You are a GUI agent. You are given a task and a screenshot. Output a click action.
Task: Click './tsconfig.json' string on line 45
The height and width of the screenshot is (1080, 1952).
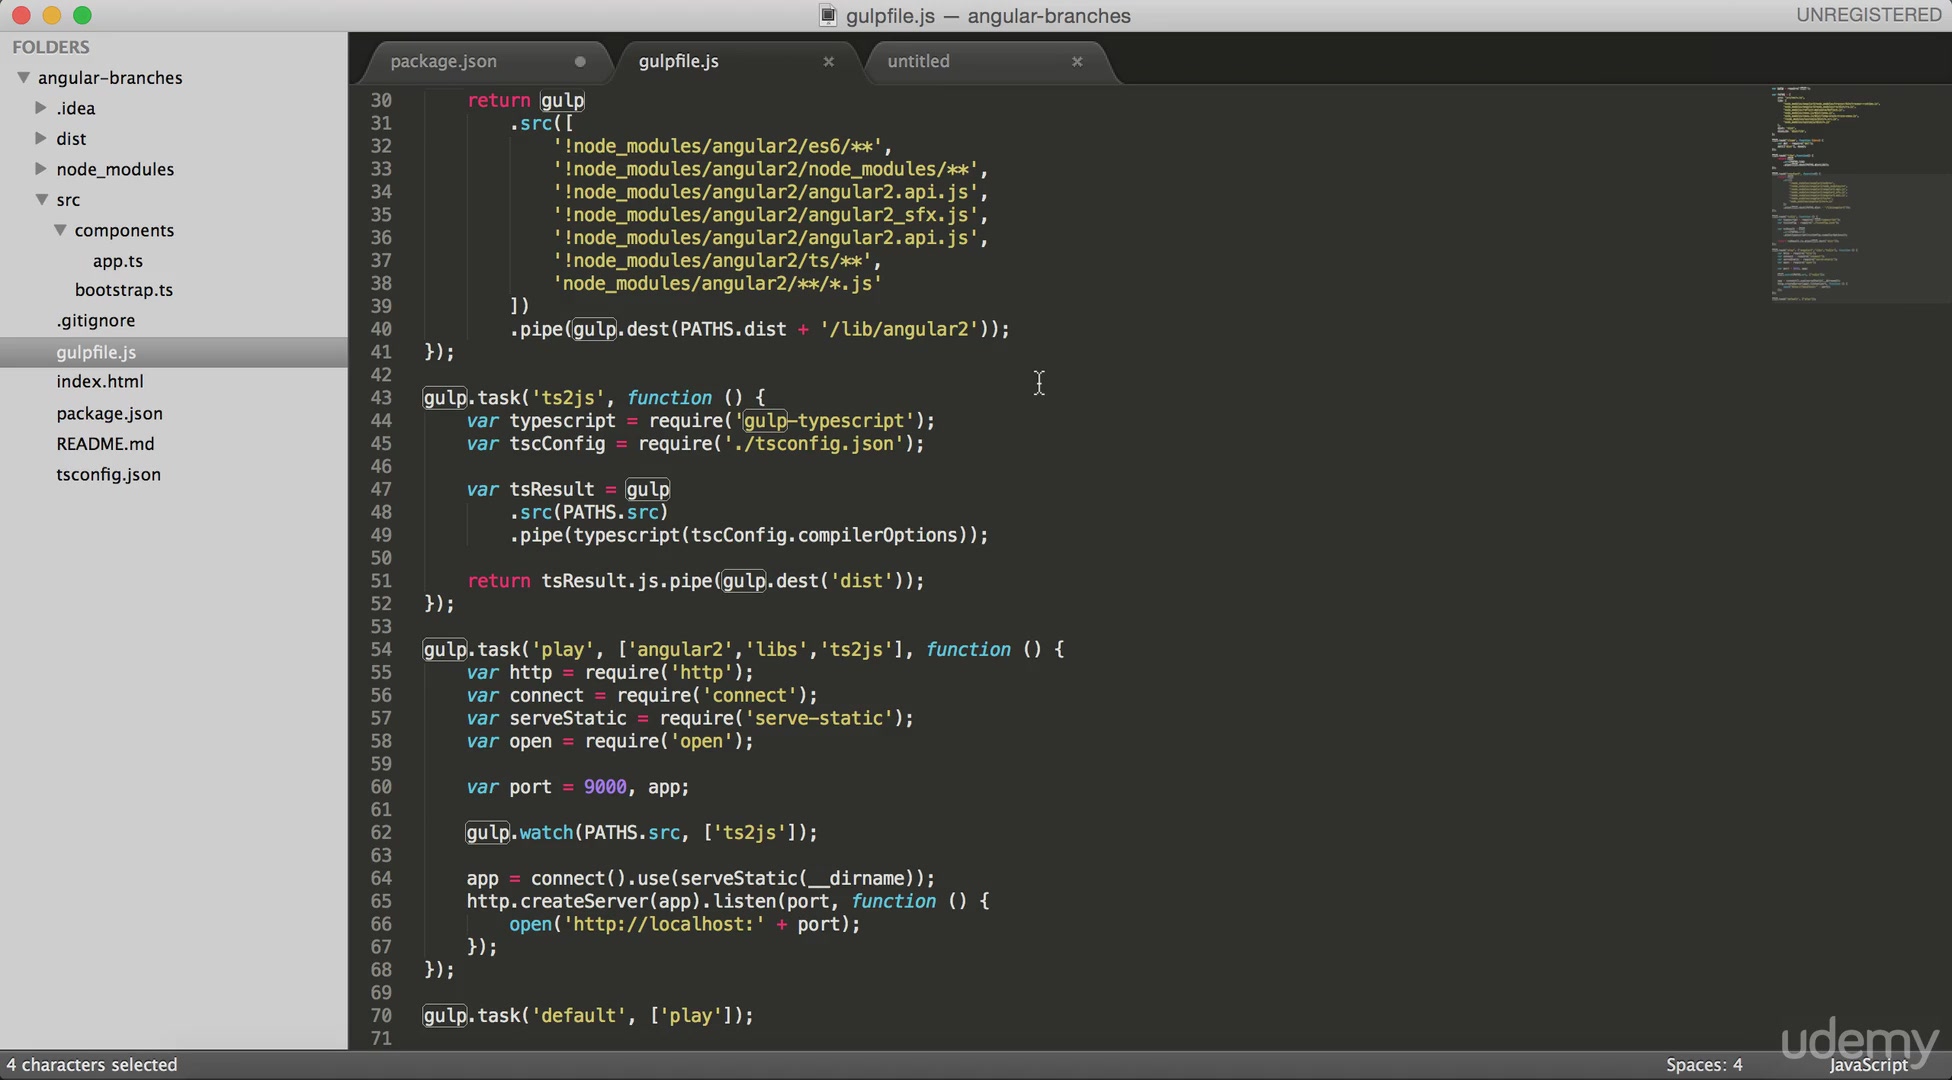(x=813, y=444)
